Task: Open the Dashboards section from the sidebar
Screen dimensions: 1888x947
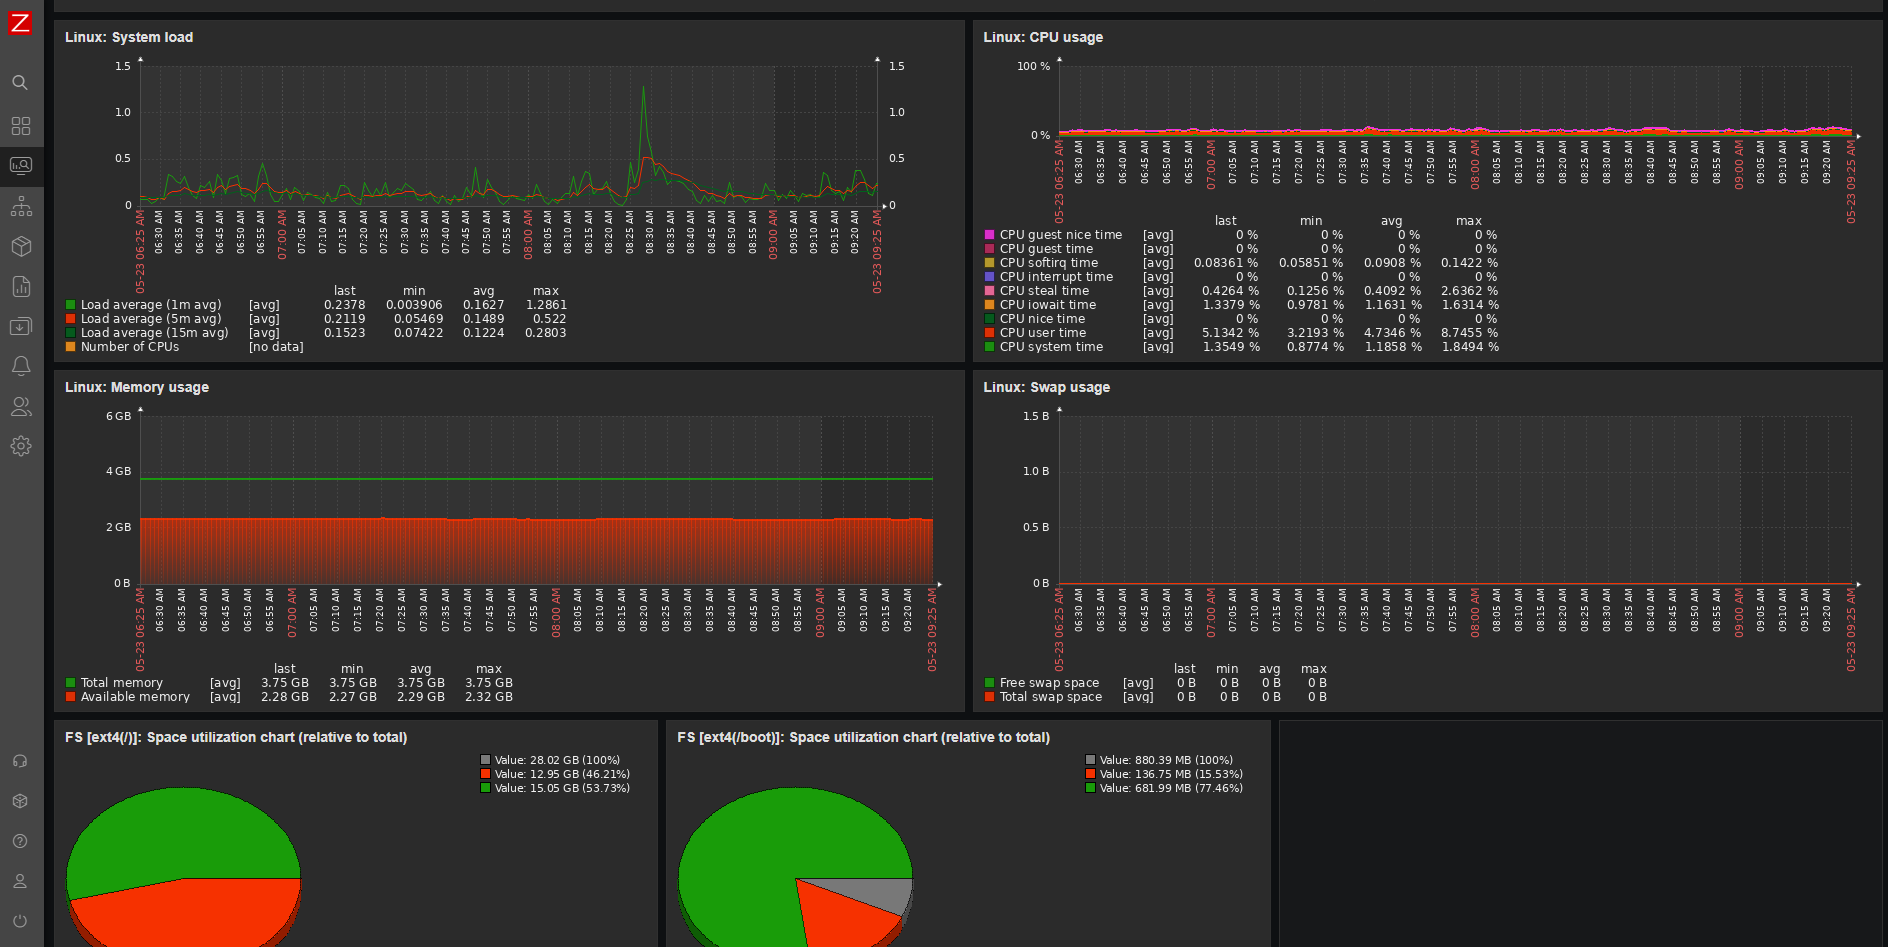Action: [20, 126]
